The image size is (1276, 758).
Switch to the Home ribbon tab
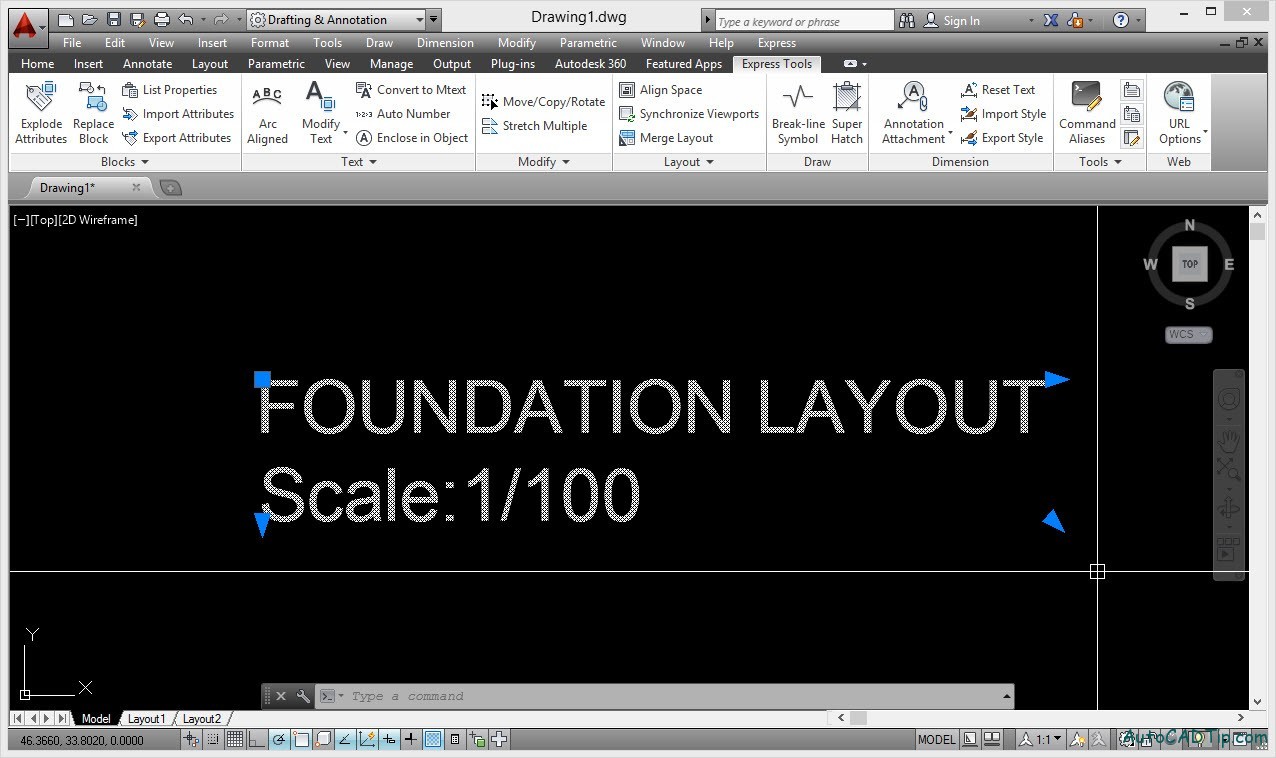click(x=38, y=64)
